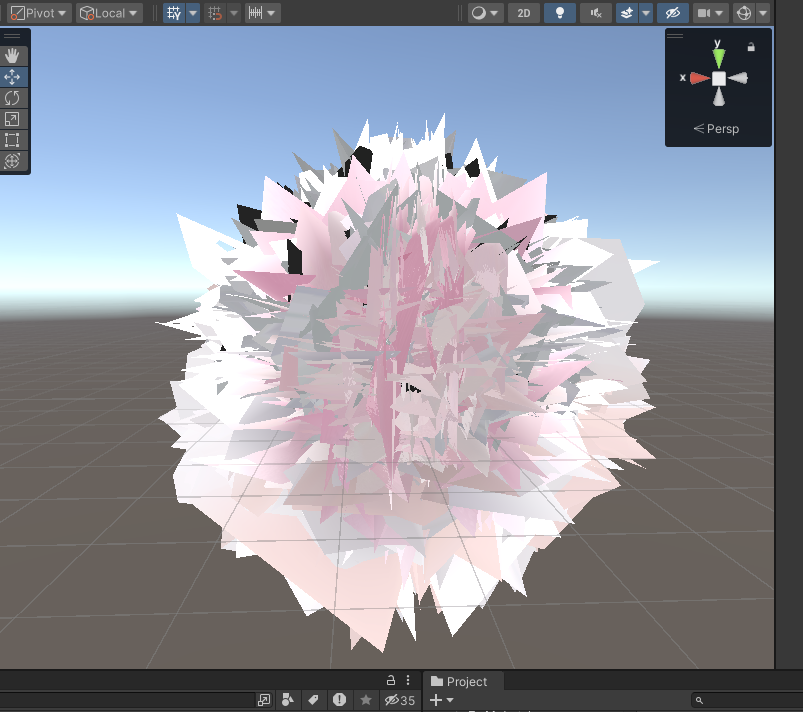Open the scene camera settings dropdown
The height and width of the screenshot is (712, 803).
709,13
